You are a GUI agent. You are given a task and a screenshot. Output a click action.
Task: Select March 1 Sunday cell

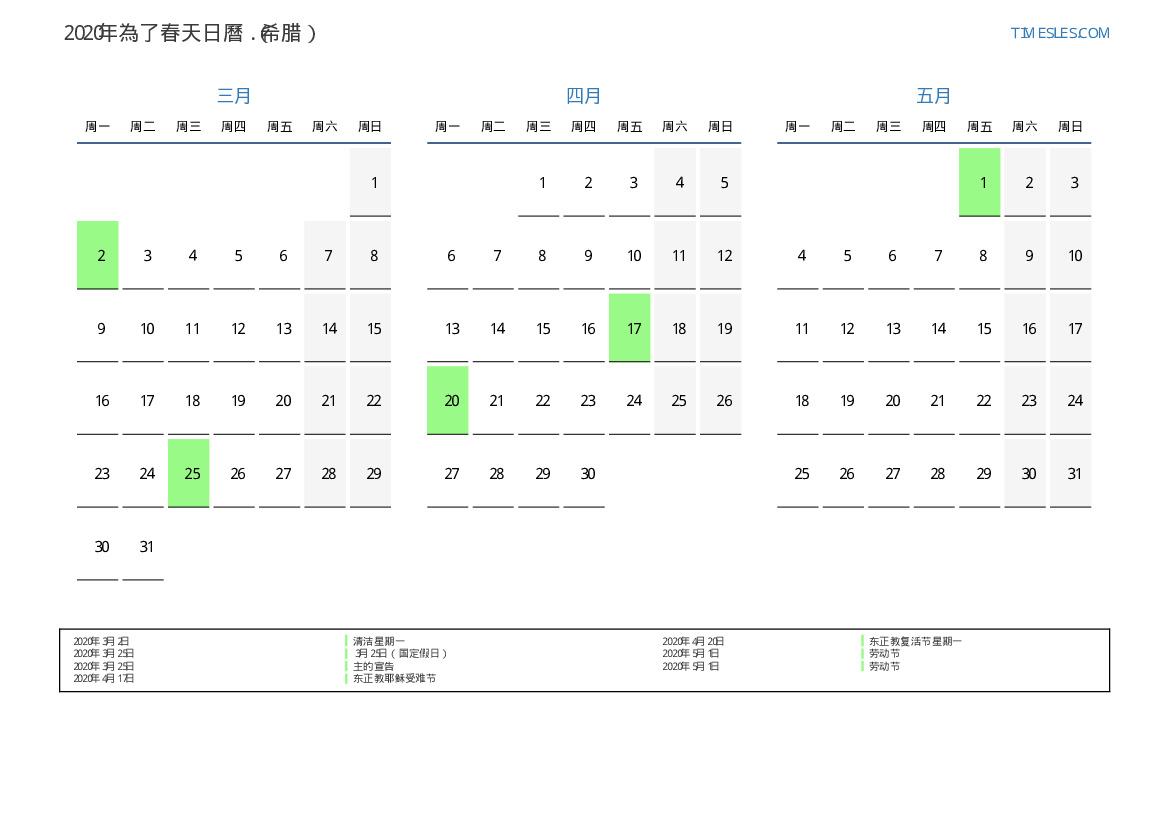tap(371, 183)
